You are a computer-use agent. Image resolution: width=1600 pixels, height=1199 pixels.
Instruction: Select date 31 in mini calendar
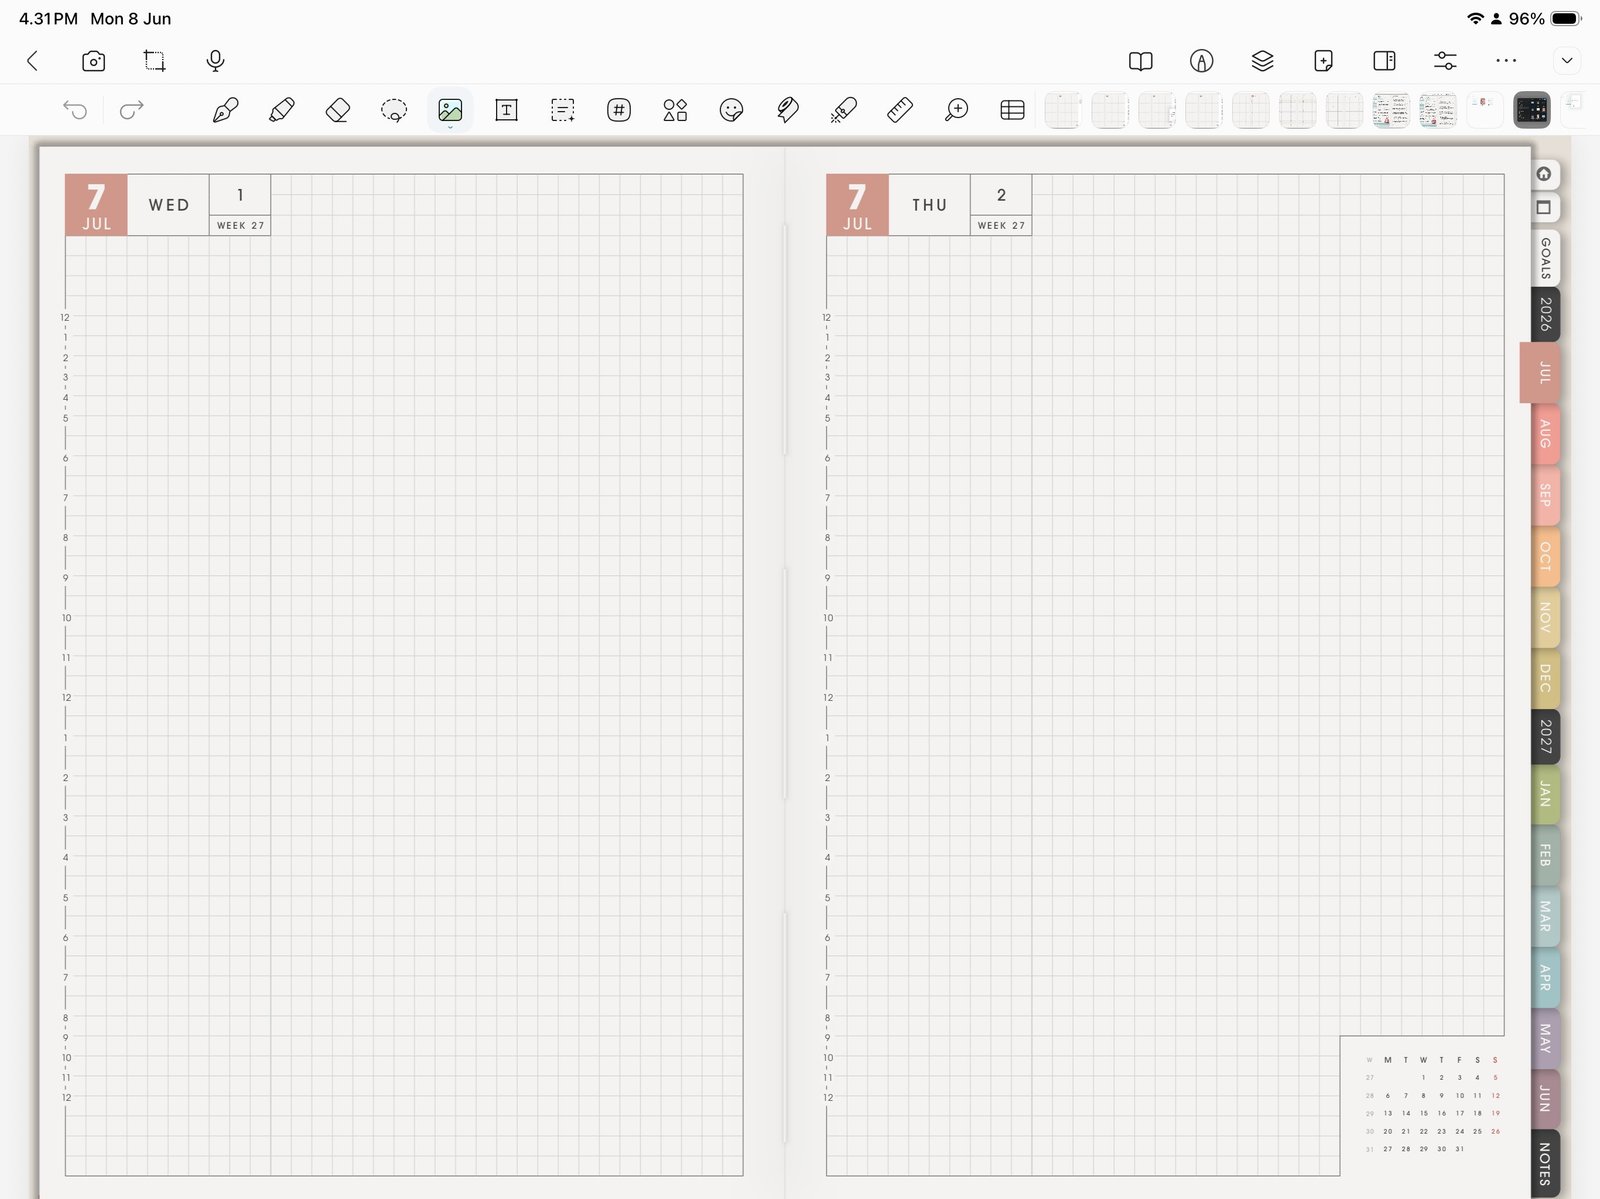point(1460,1149)
